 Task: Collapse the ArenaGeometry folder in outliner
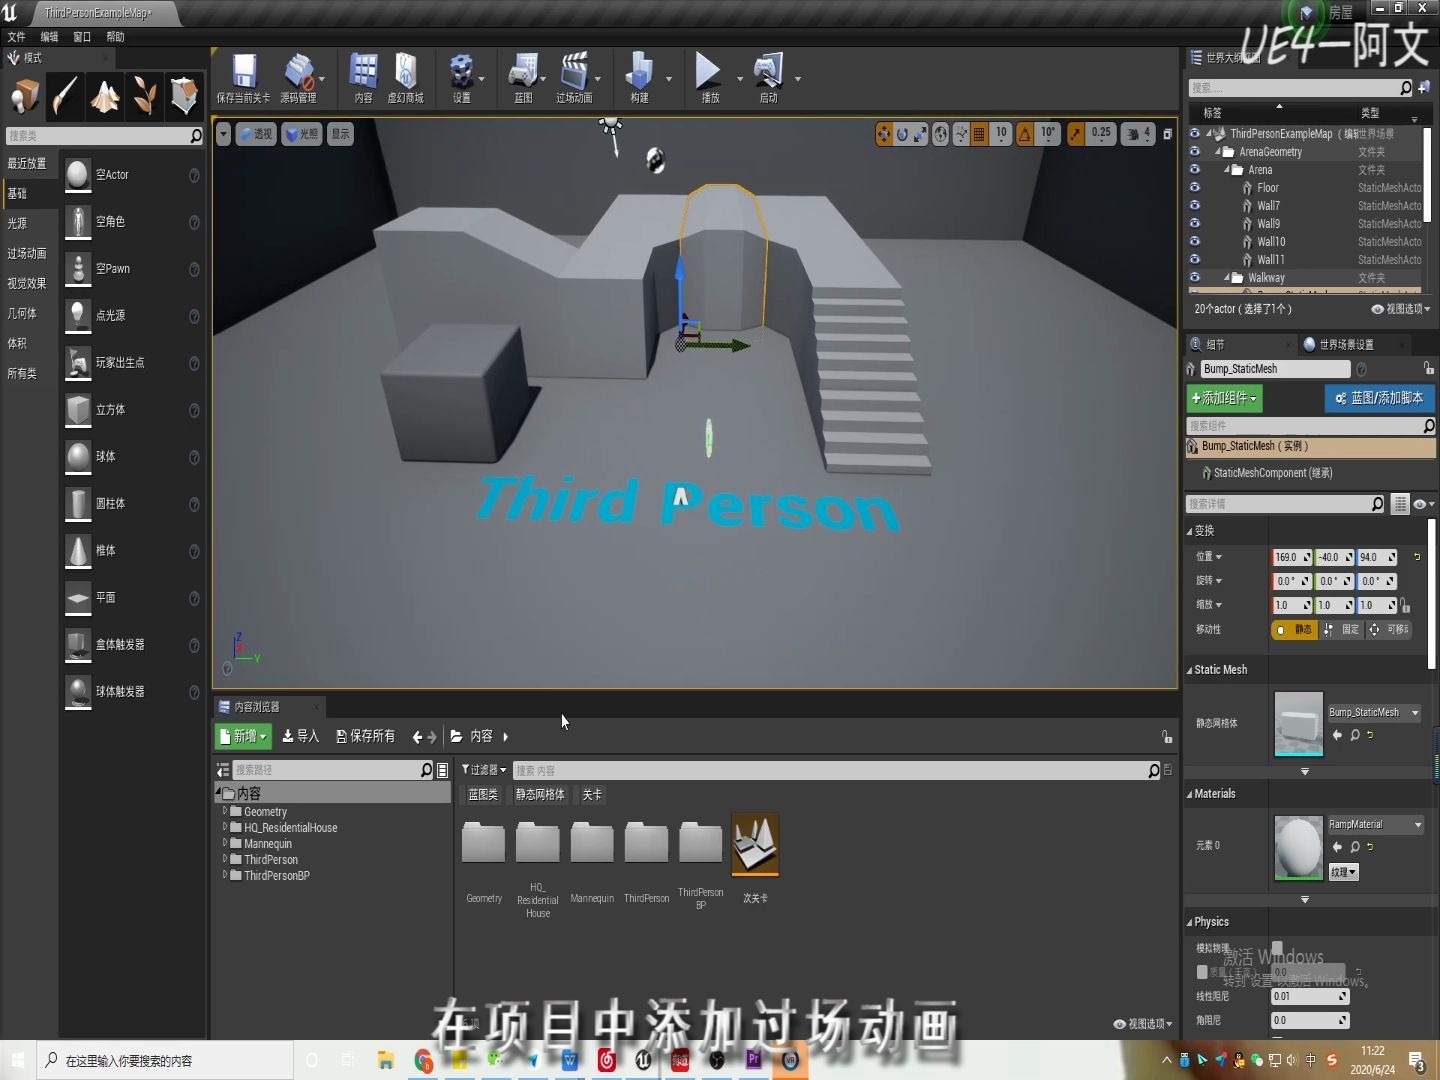pyautogui.click(x=1218, y=152)
